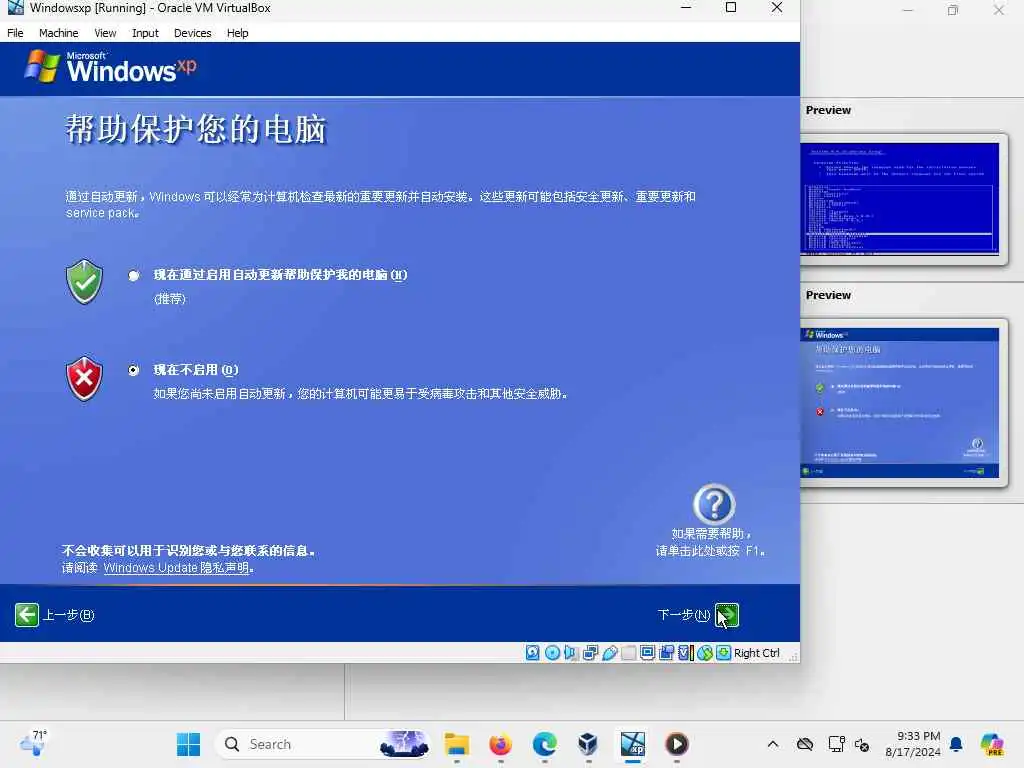
Task: Open the File menu
Action: 15,33
